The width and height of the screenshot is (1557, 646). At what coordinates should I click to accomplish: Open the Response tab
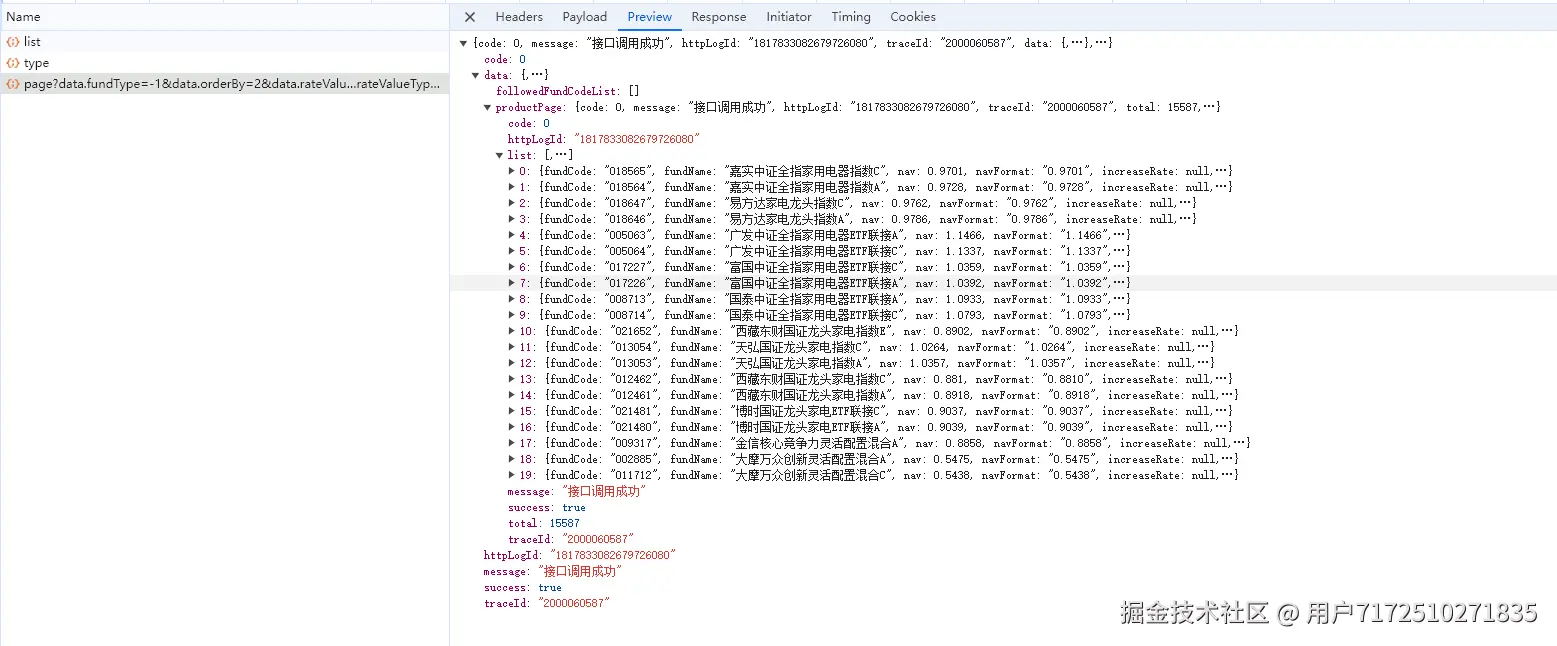pyautogui.click(x=719, y=17)
